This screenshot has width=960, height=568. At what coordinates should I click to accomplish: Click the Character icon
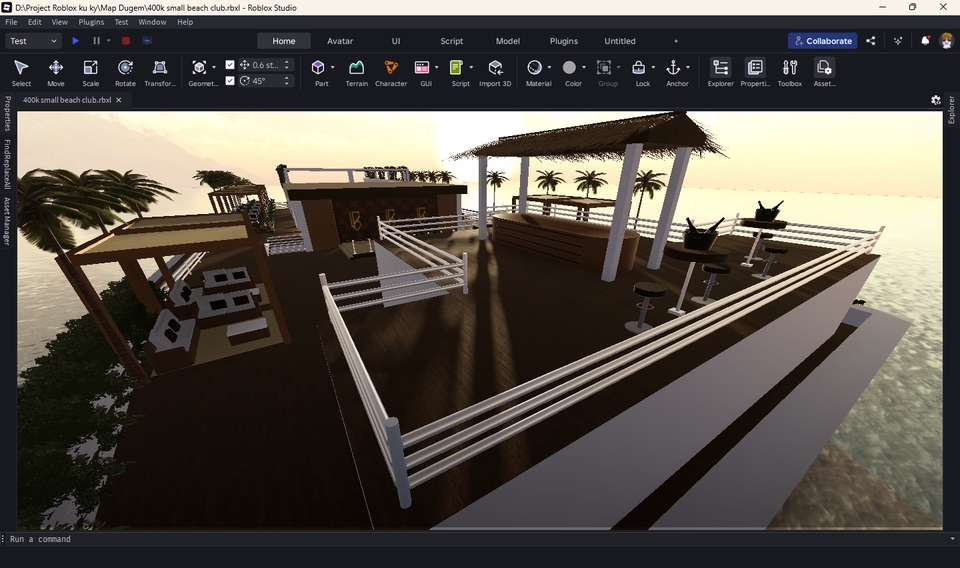coord(390,68)
